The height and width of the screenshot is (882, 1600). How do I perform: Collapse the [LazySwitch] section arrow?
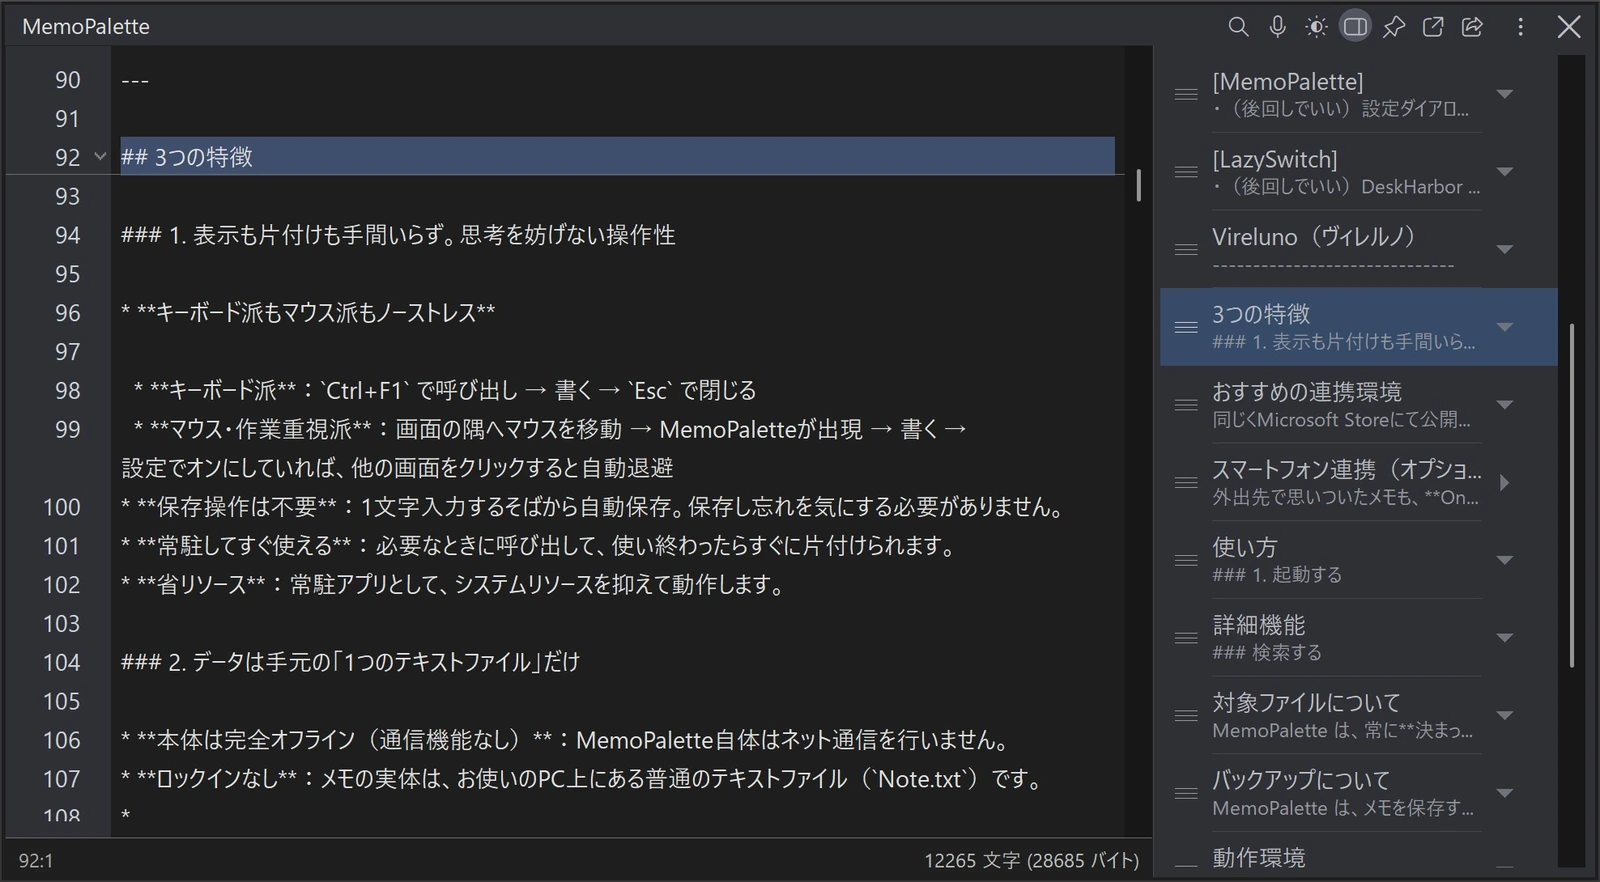[1504, 172]
